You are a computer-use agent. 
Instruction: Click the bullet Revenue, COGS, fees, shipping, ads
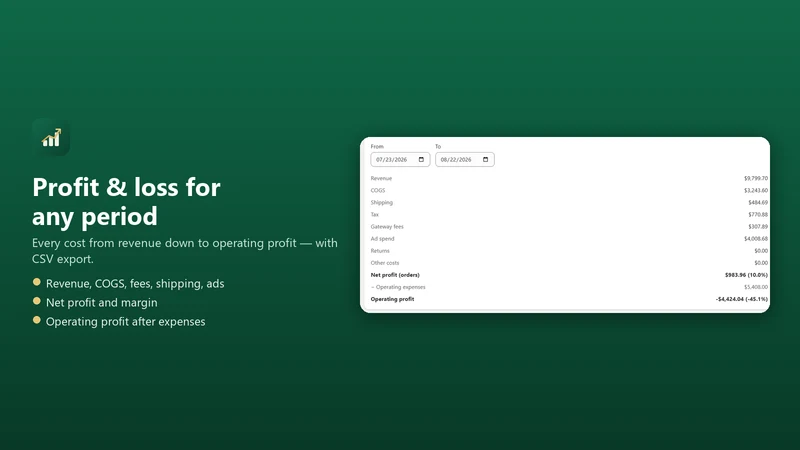tap(135, 284)
